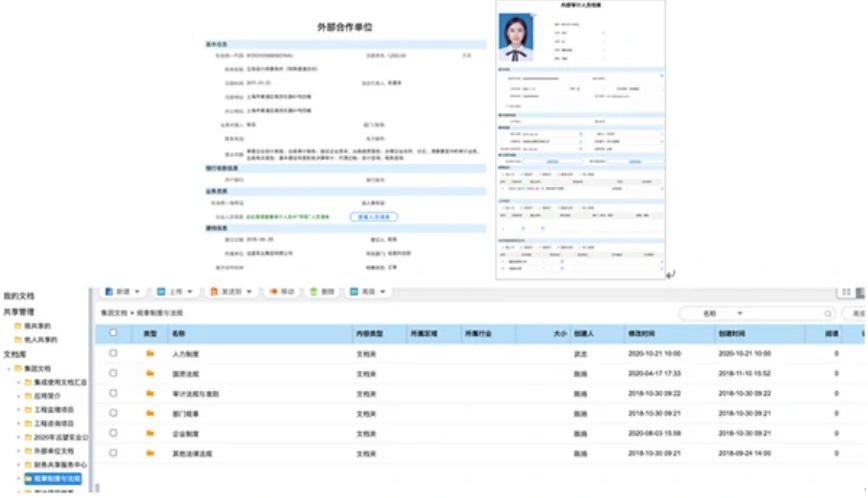Sort the list by 修改时间 column header

point(640,333)
